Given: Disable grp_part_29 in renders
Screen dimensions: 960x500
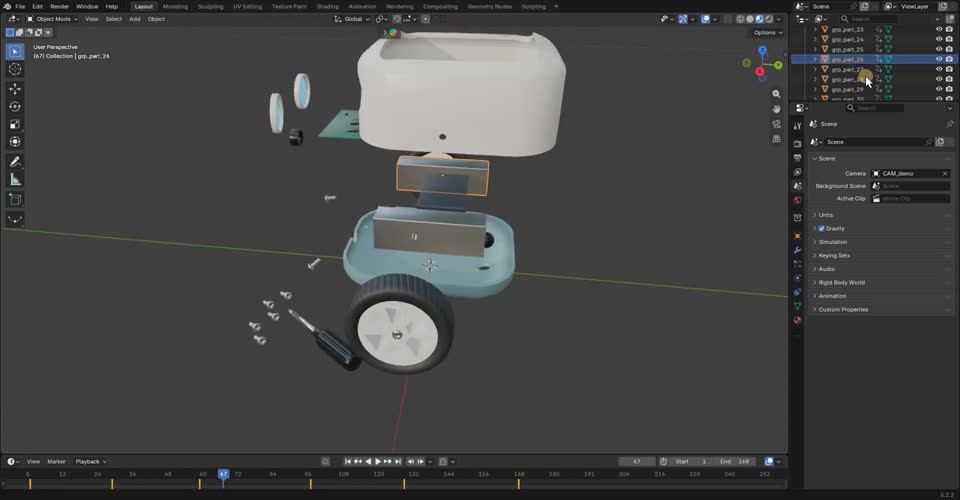Looking at the screenshot, I should 950,89.
